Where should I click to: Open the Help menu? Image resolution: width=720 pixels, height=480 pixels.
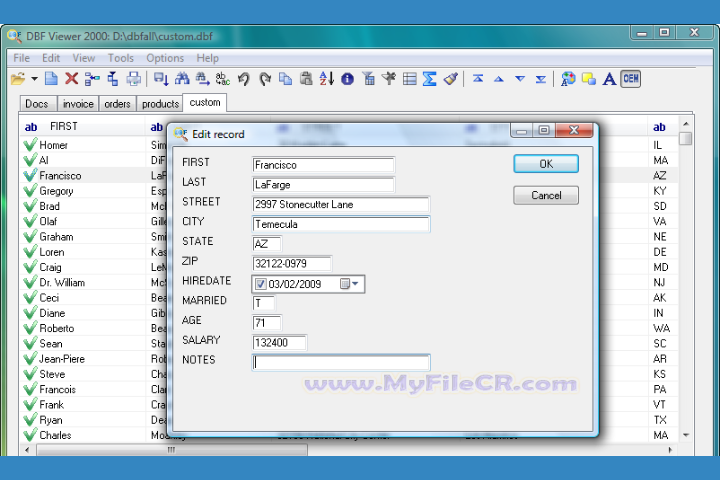[208, 58]
